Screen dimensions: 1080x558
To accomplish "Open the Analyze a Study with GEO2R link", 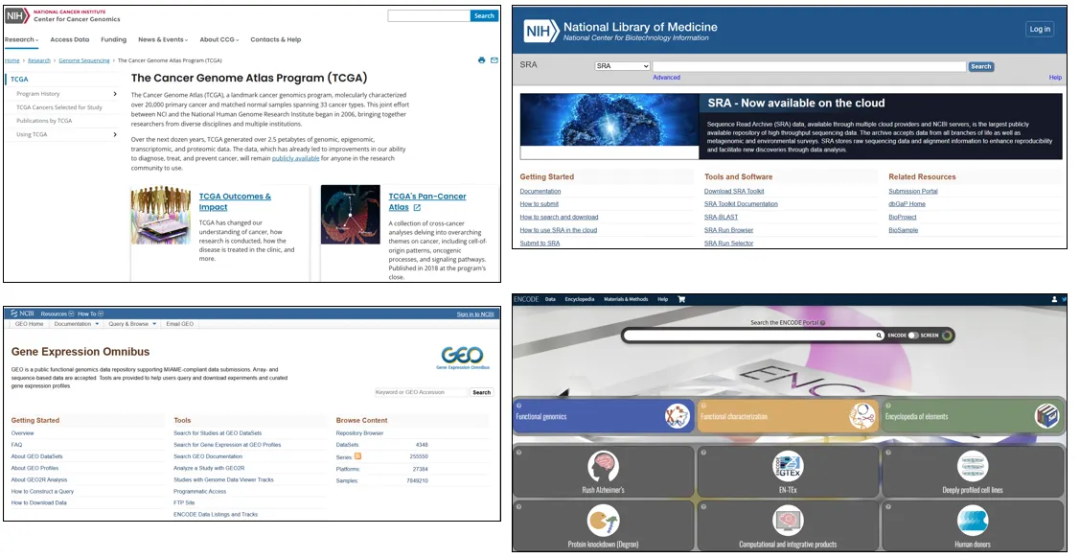I will click(209, 468).
